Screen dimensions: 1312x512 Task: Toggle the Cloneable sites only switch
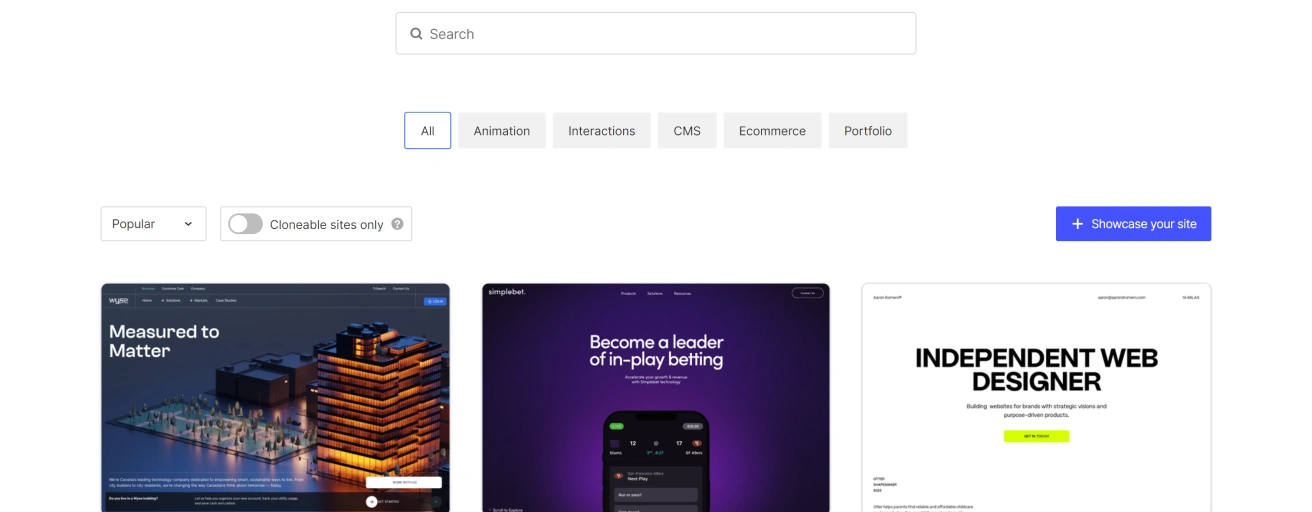245,224
